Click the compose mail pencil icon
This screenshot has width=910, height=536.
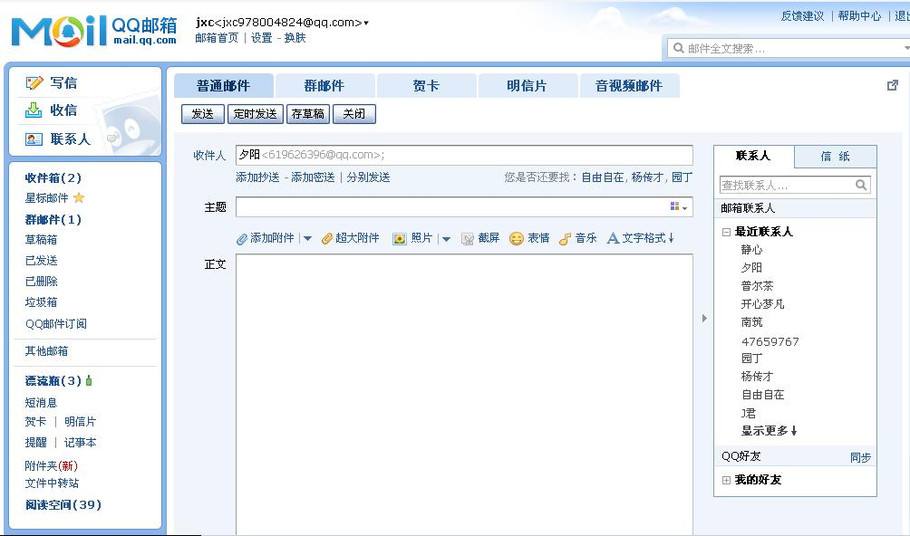(x=34, y=83)
